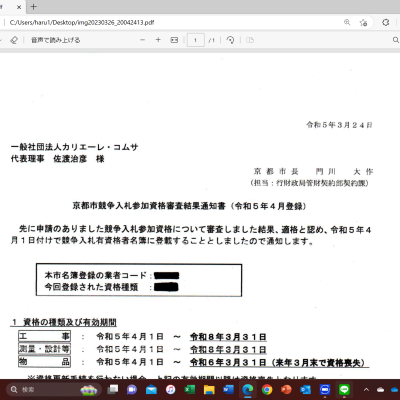This screenshot has height=400, width=400.
Task: Close the current PDF tab
Action: pos(19,7)
